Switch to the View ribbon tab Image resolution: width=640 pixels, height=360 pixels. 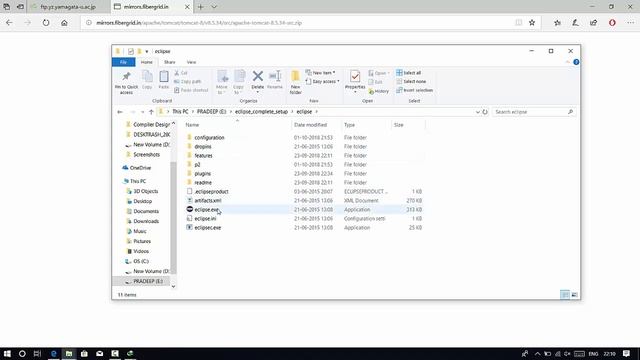tap(191, 62)
